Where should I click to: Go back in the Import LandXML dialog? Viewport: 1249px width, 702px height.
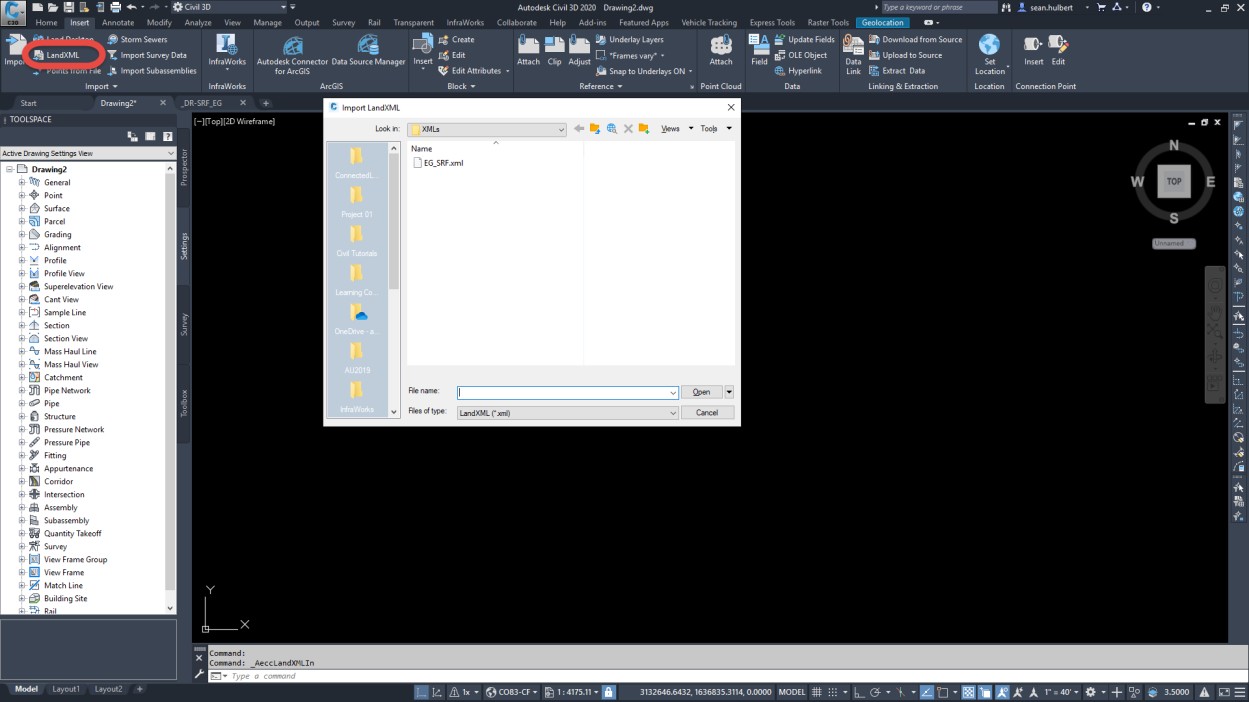578,129
